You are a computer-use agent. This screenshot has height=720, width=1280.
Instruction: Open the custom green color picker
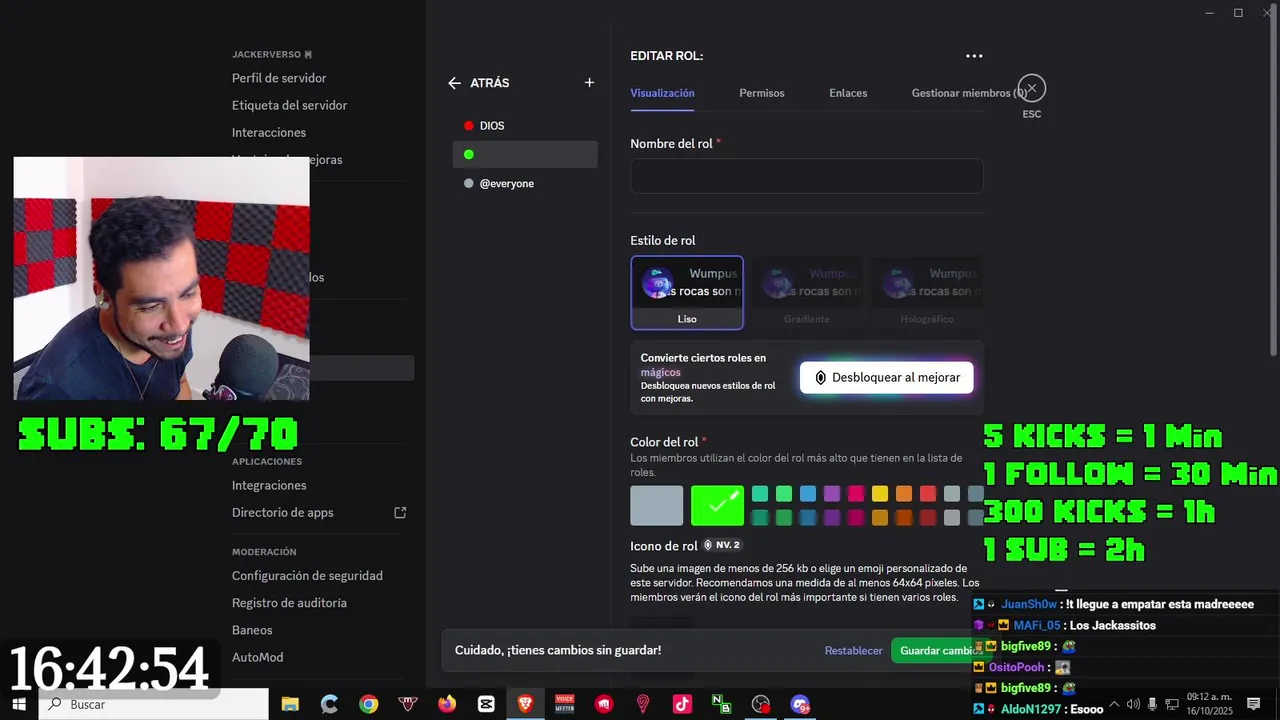pyautogui.click(x=717, y=506)
